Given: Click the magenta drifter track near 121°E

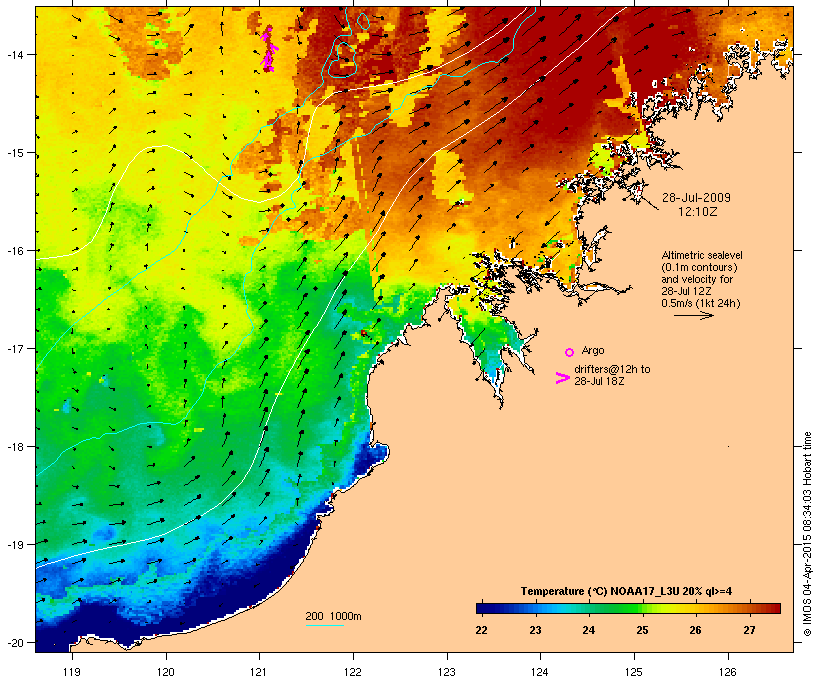Looking at the screenshot, I should tap(269, 49).
